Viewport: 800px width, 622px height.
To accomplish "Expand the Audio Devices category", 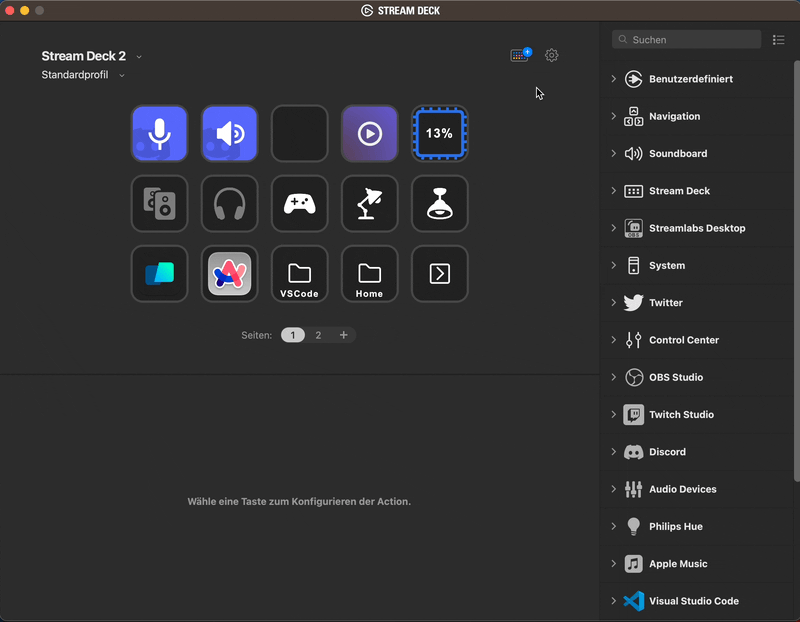I will pyautogui.click(x=614, y=489).
